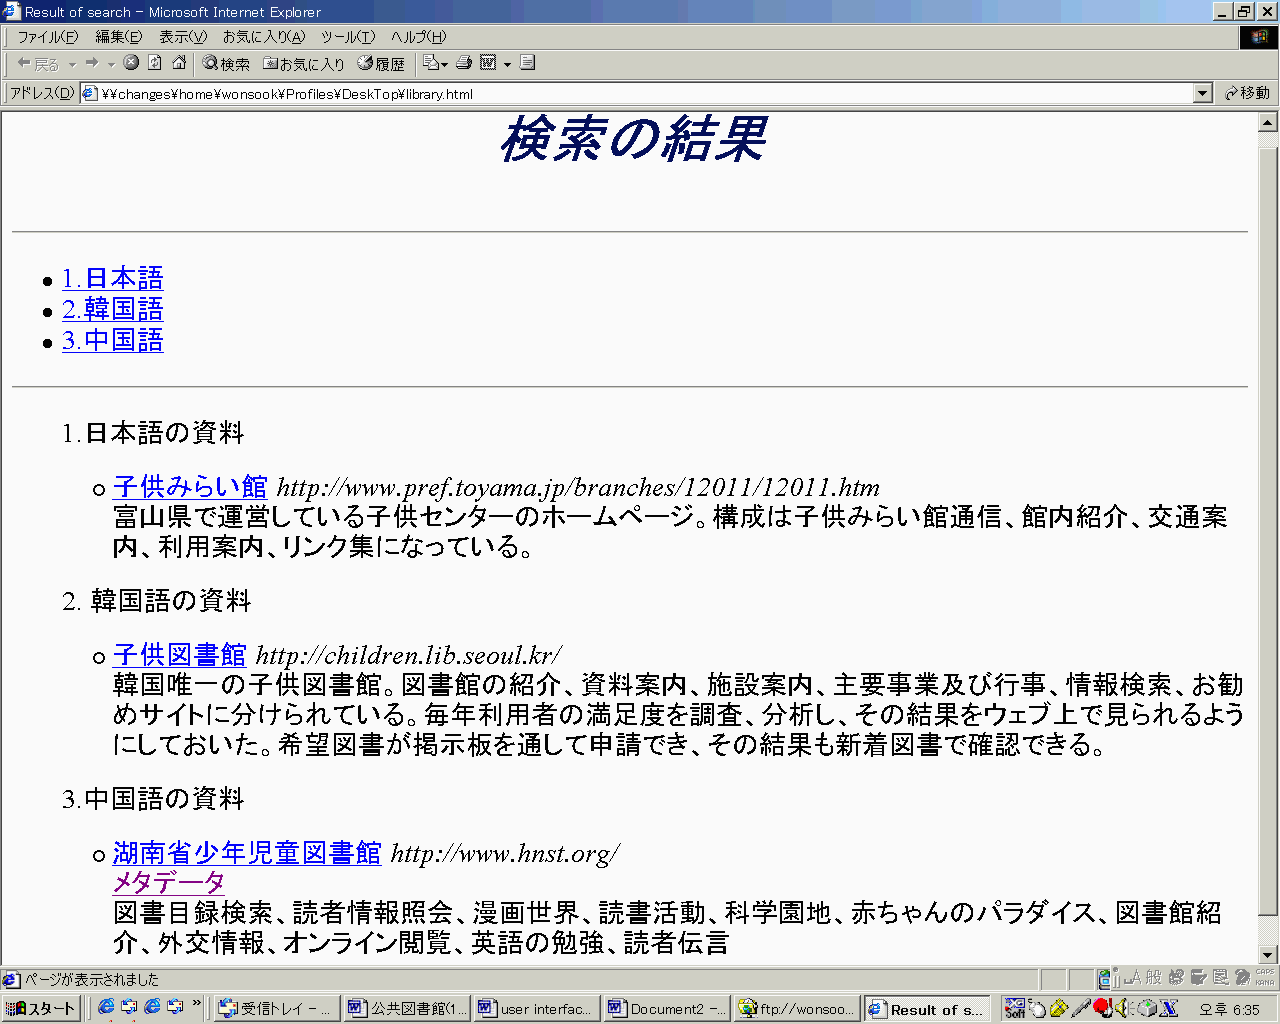The width and height of the screenshot is (1280, 1024).
Task: Refresh the page with the reload icon
Action: pyautogui.click(x=153, y=62)
